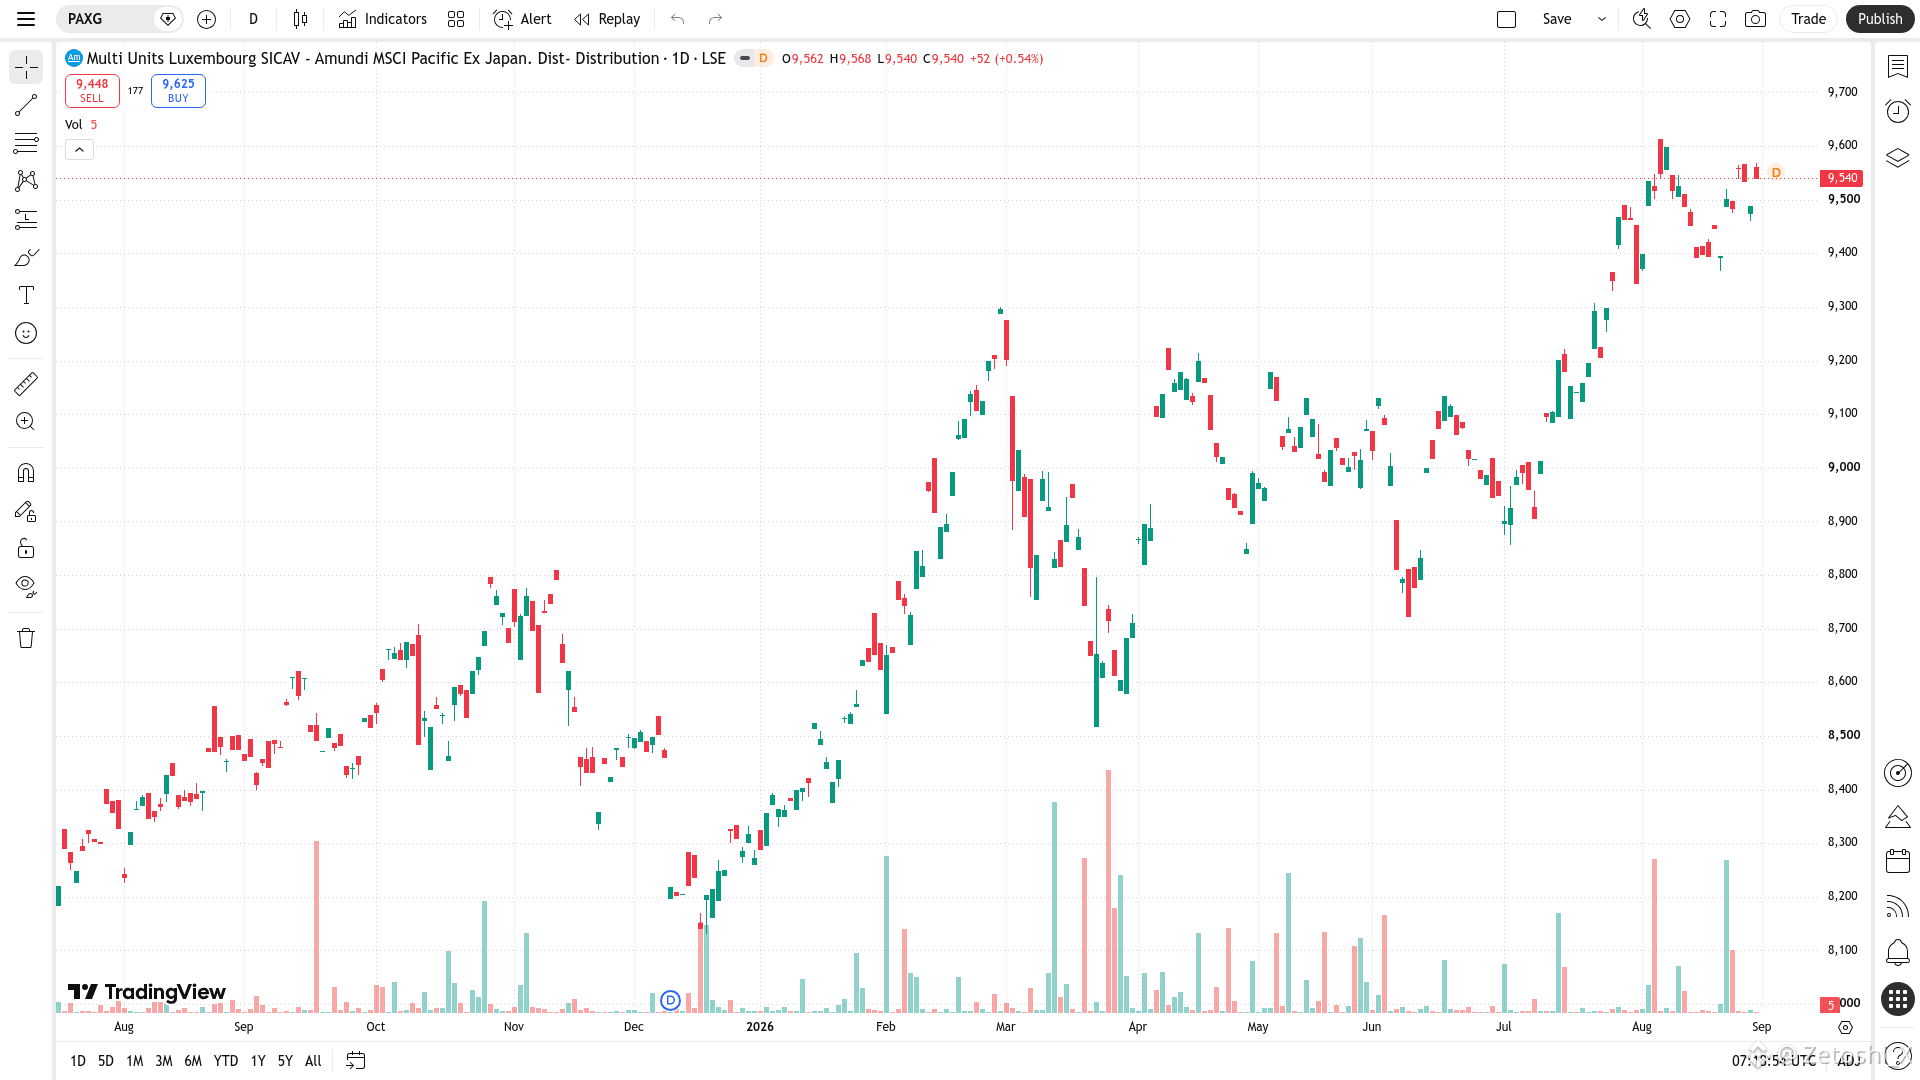Viewport: 1920px width, 1080px height.
Task: Toggle hide all drawings eye icon
Action: (26, 587)
